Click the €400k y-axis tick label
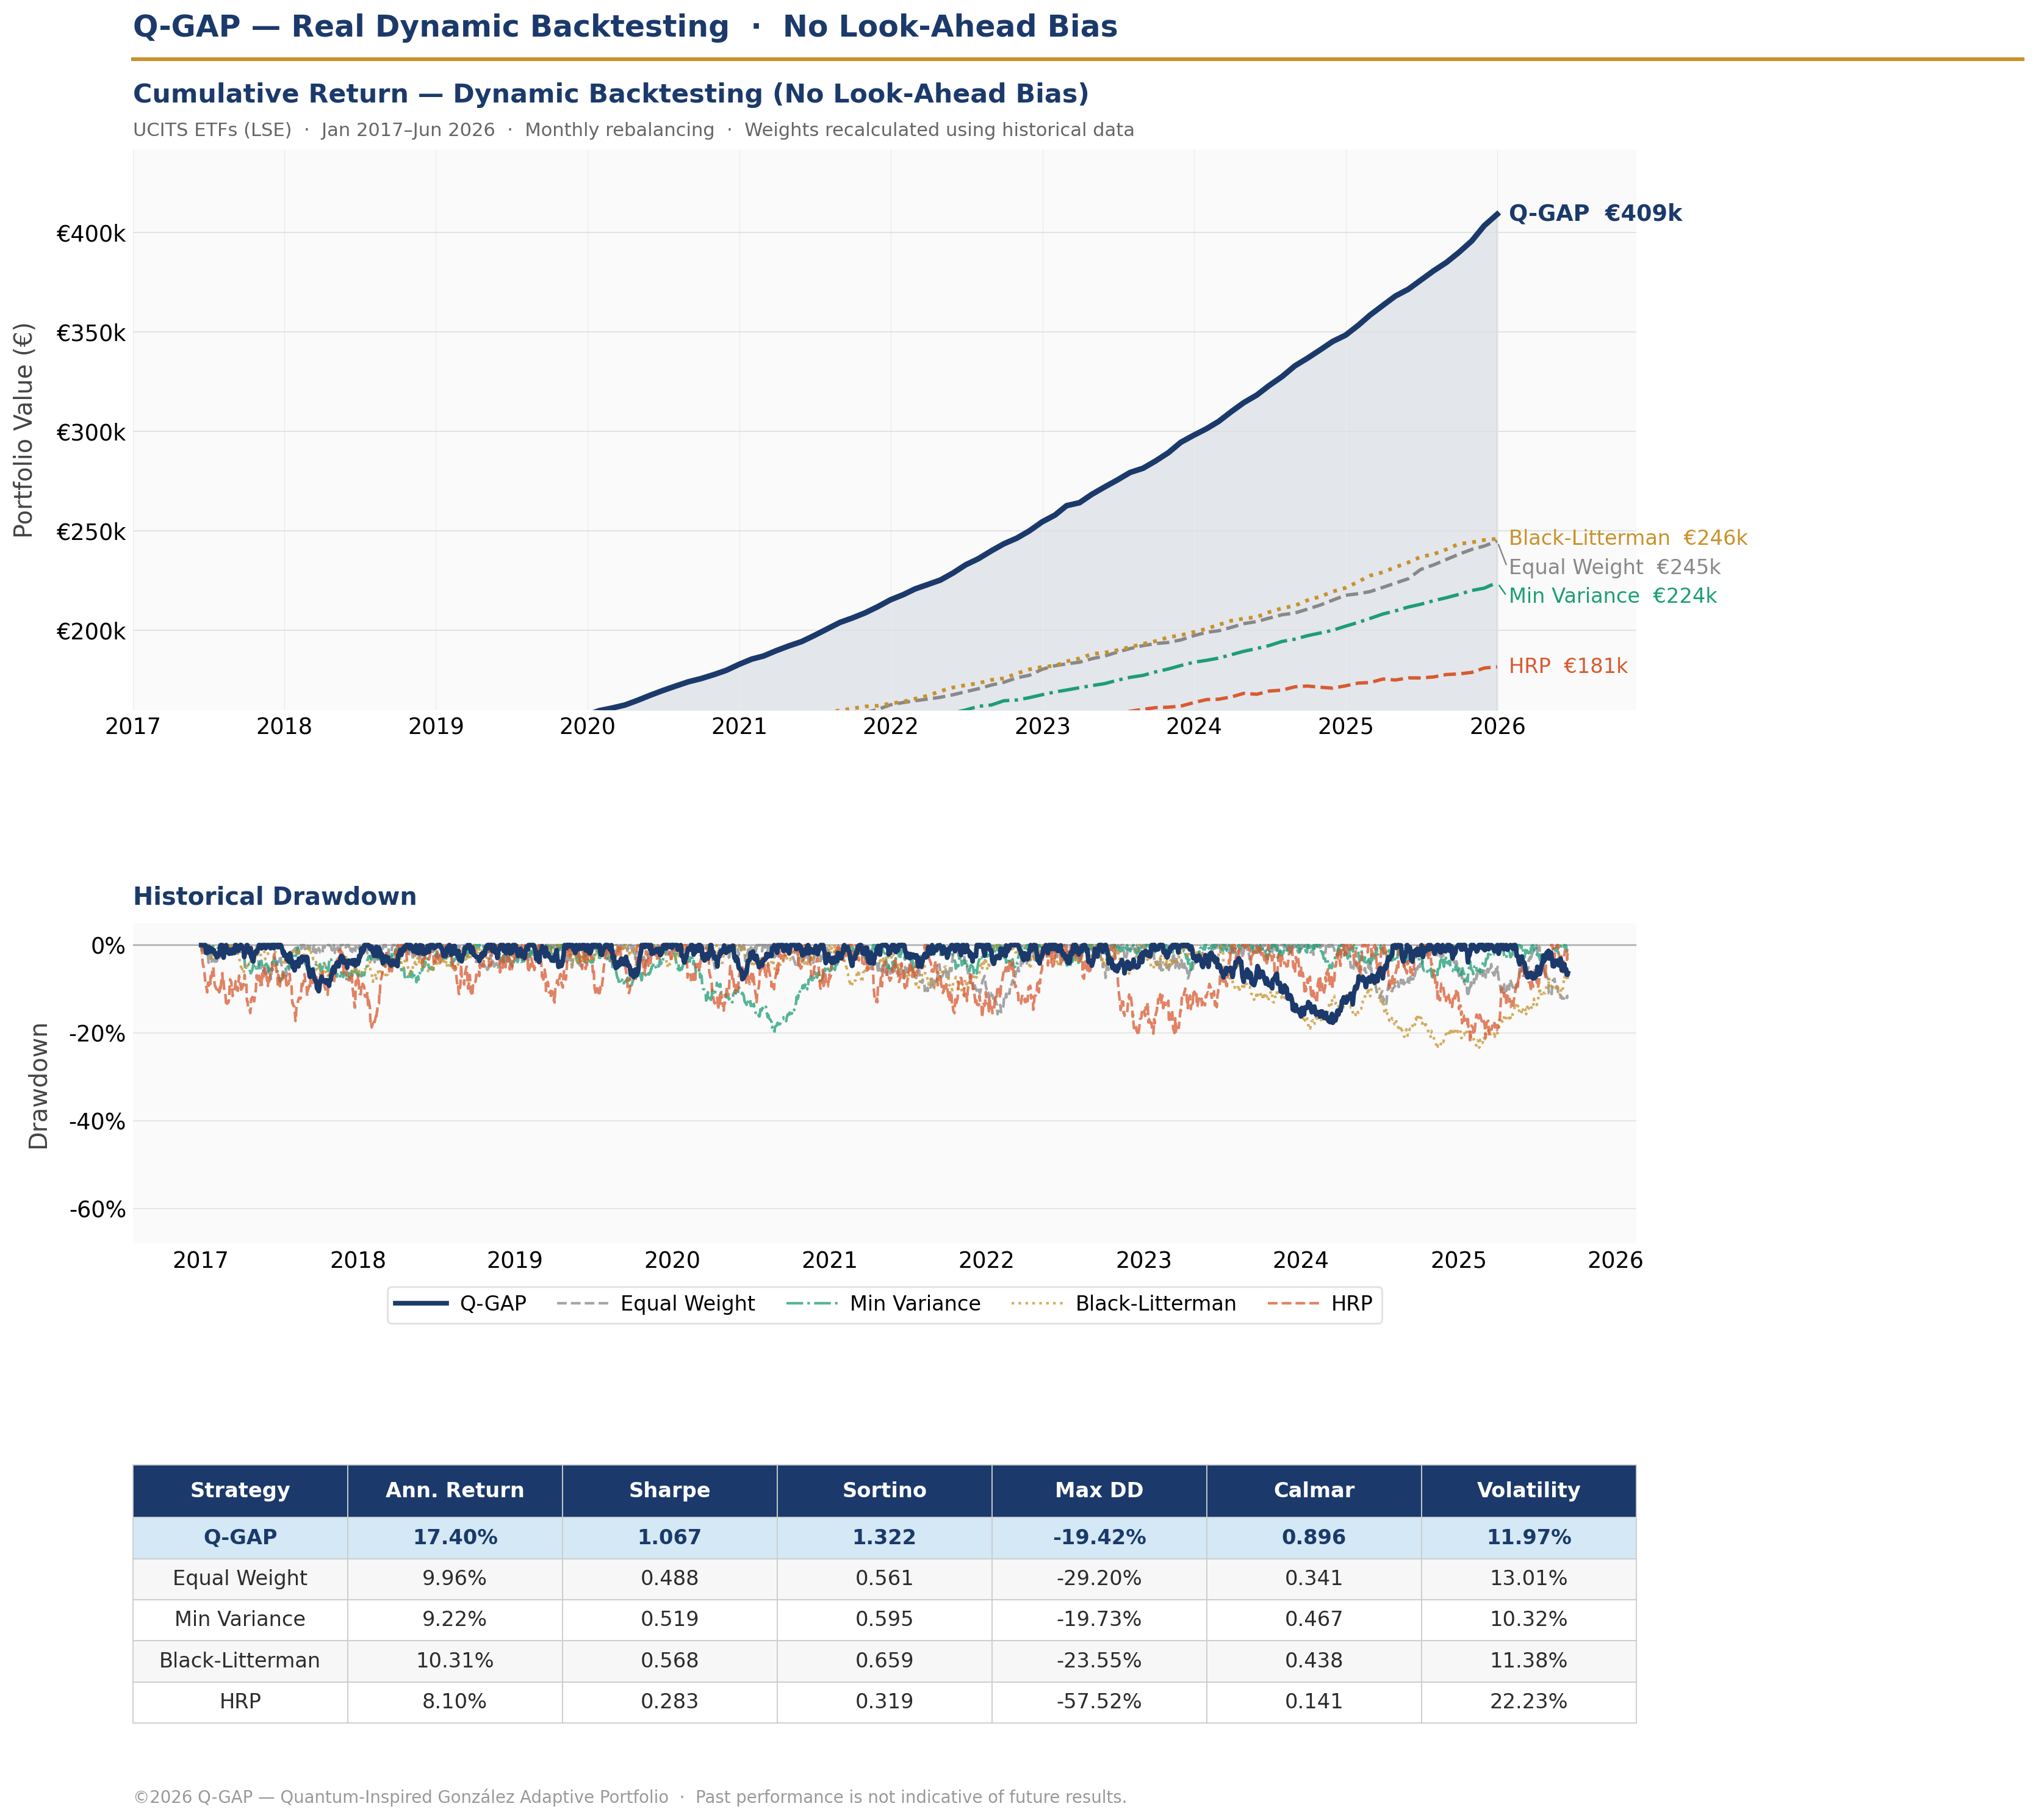This screenshot has height=1820, width=2036. tap(91, 234)
